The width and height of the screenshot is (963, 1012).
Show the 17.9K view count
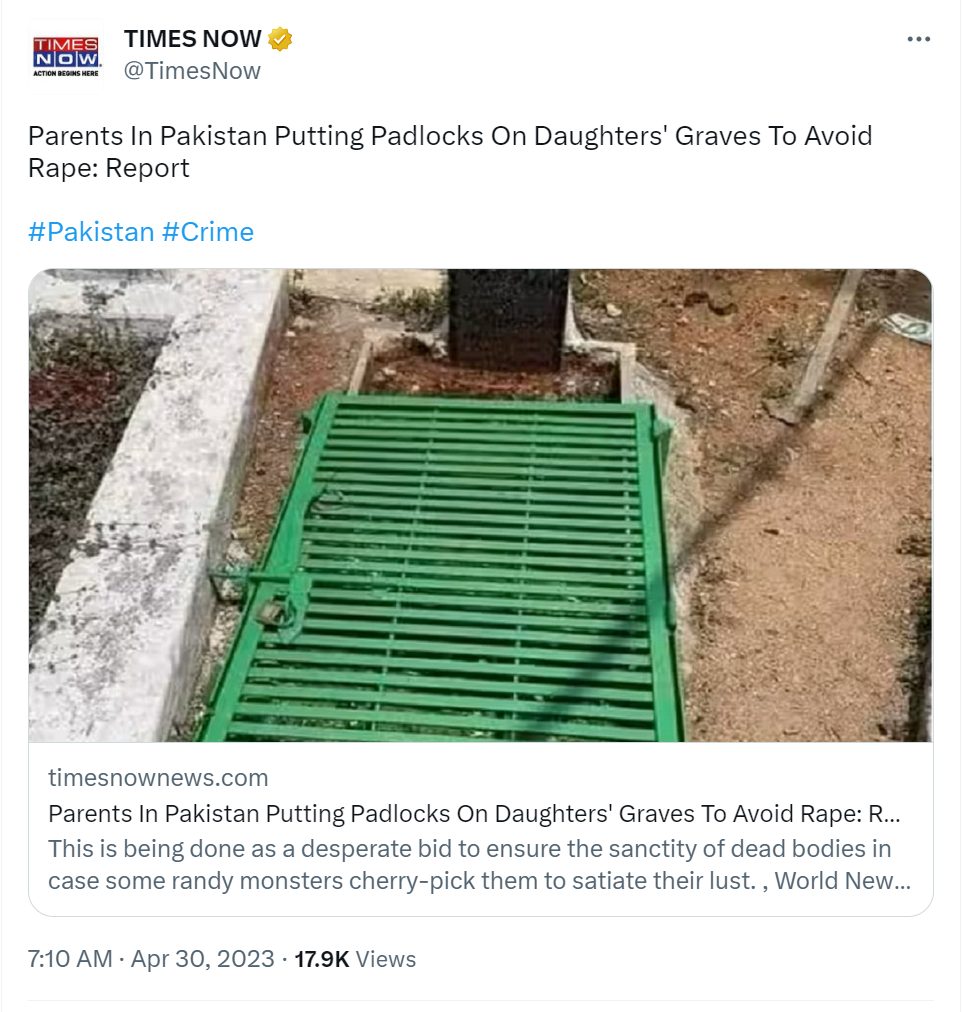[321, 959]
